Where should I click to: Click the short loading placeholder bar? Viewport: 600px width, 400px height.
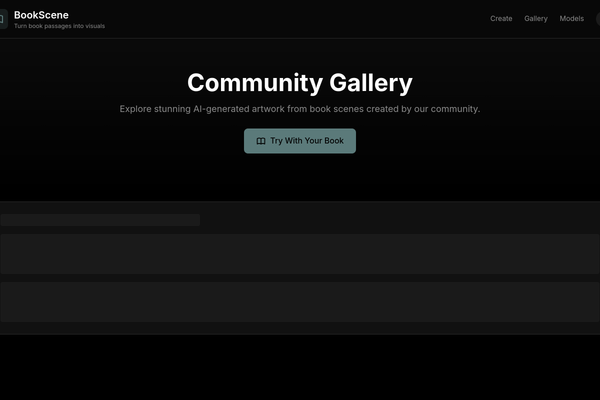pyautogui.click(x=100, y=219)
